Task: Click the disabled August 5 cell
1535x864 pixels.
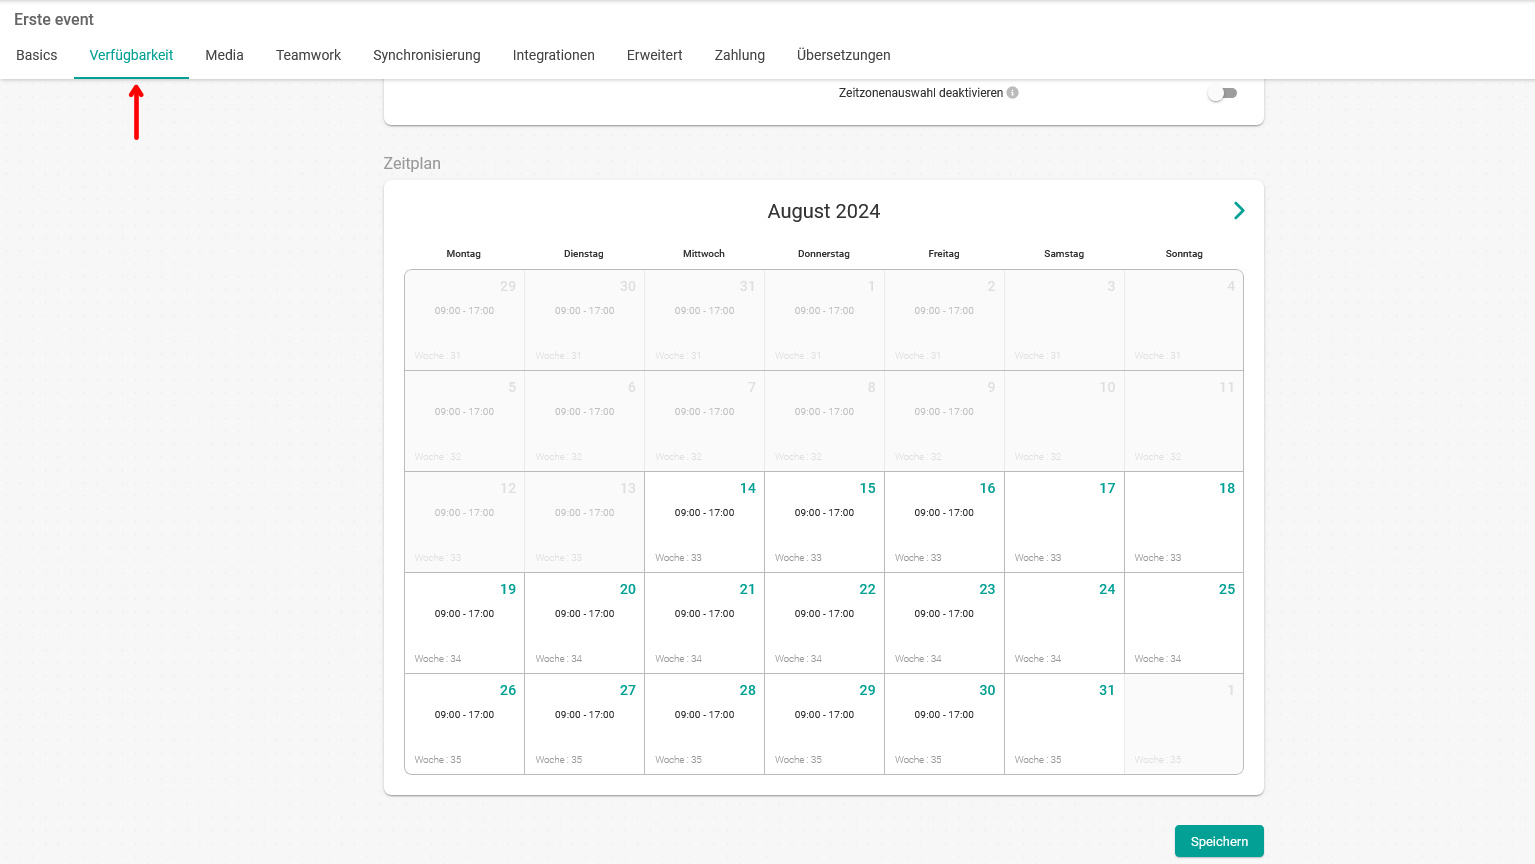Action: pyautogui.click(x=464, y=421)
